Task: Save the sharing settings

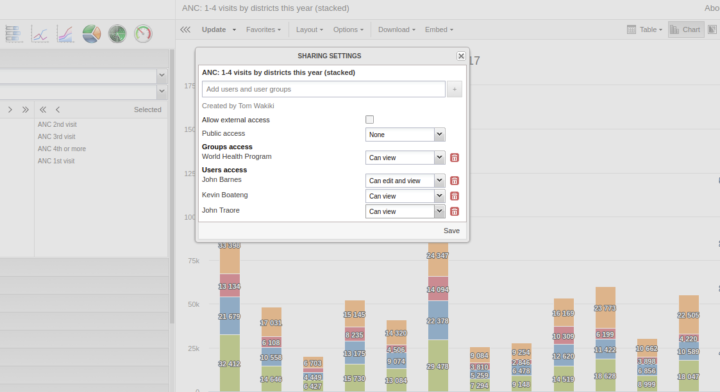Action: 451,230
